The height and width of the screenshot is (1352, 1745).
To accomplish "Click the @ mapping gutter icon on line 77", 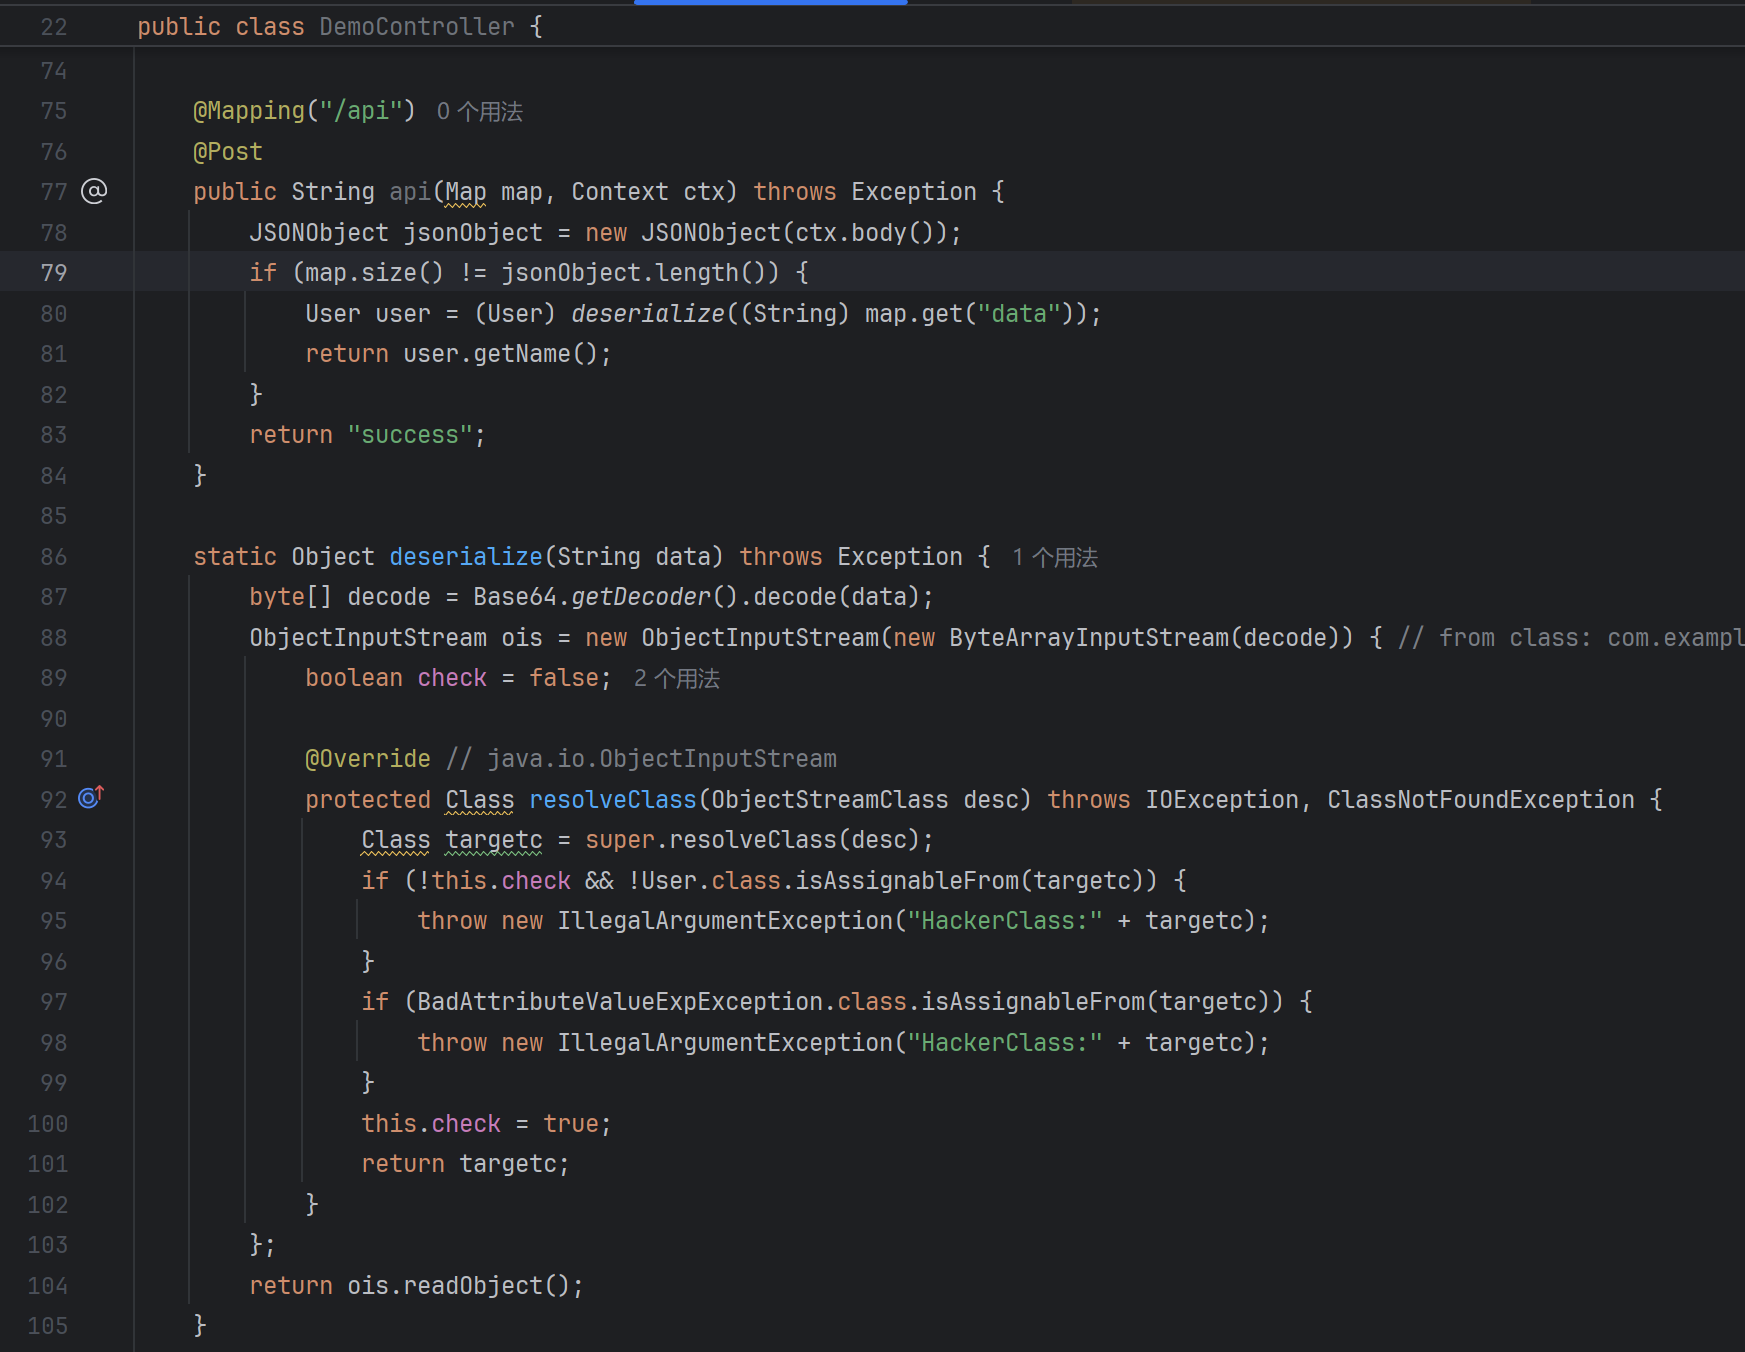I will click(94, 191).
